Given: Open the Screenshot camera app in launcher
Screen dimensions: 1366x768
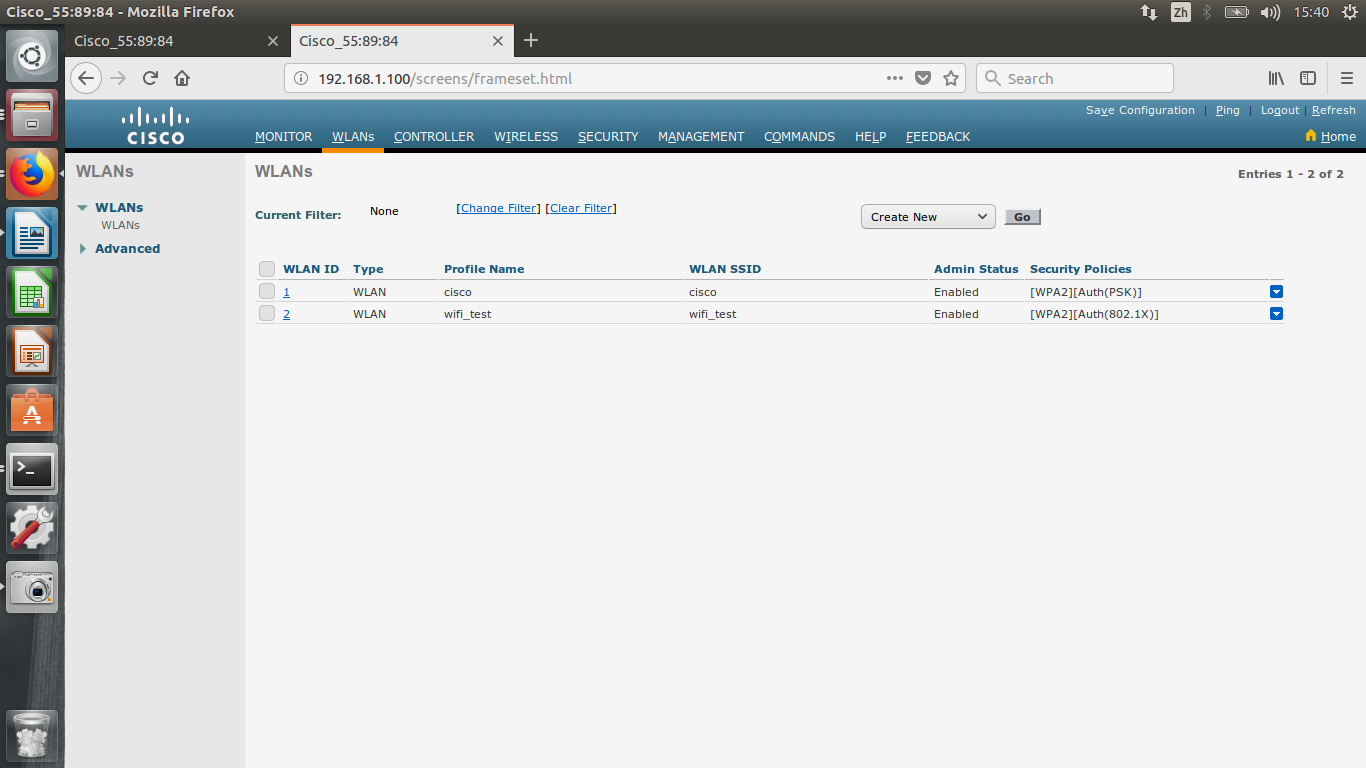Looking at the screenshot, I should pos(32,587).
